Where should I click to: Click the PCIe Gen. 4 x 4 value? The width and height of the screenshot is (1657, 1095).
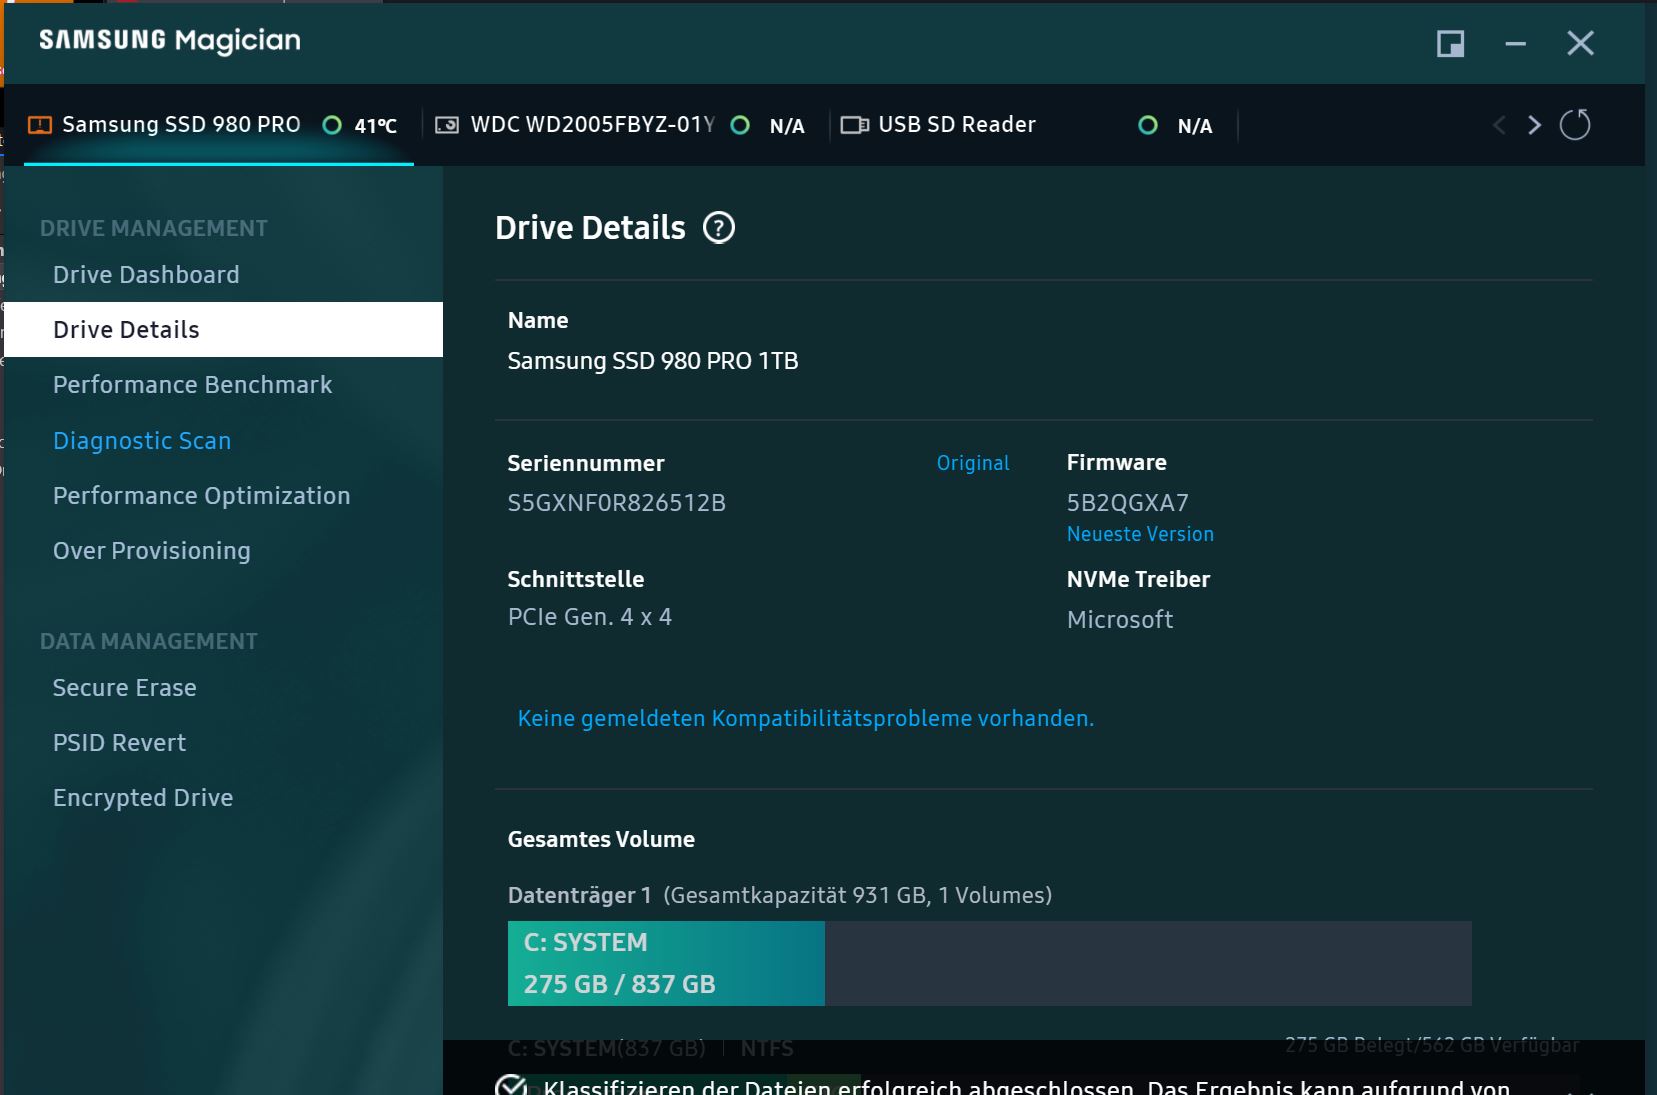(589, 617)
